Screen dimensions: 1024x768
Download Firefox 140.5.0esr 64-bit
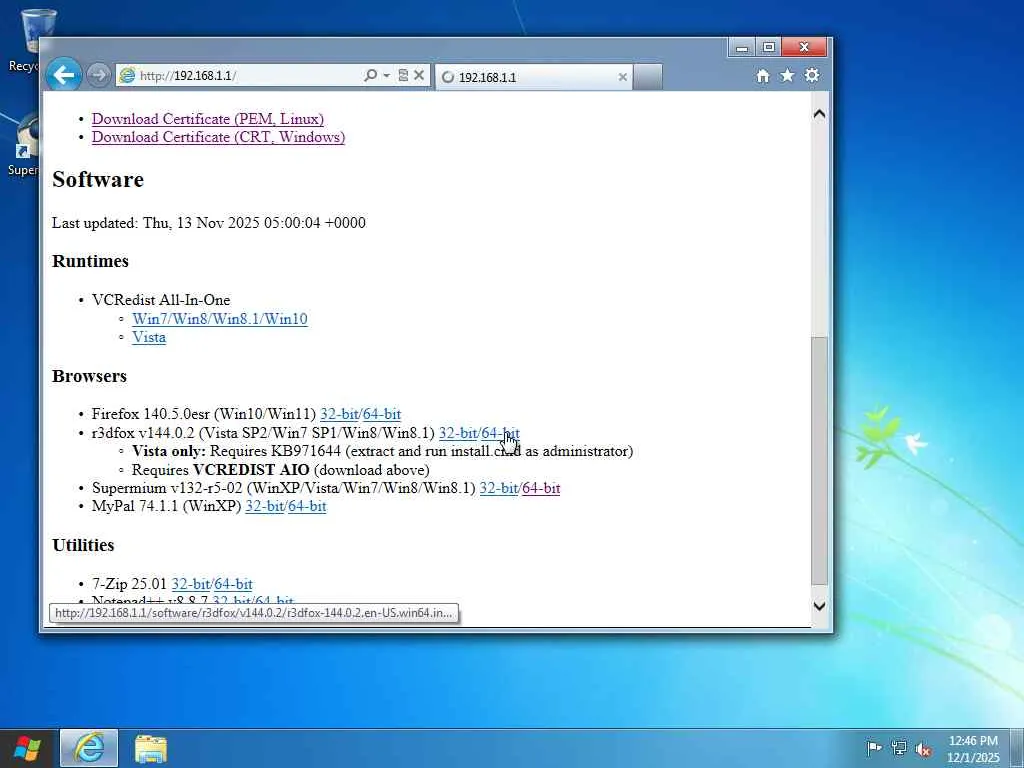(x=382, y=414)
